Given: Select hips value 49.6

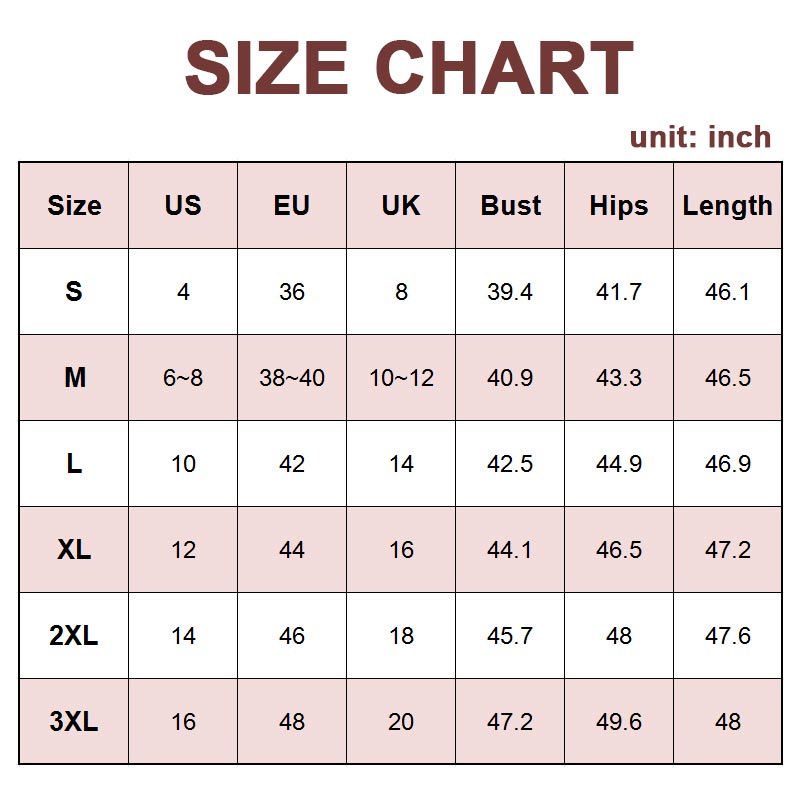Looking at the screenshot, I should point(619,722).
